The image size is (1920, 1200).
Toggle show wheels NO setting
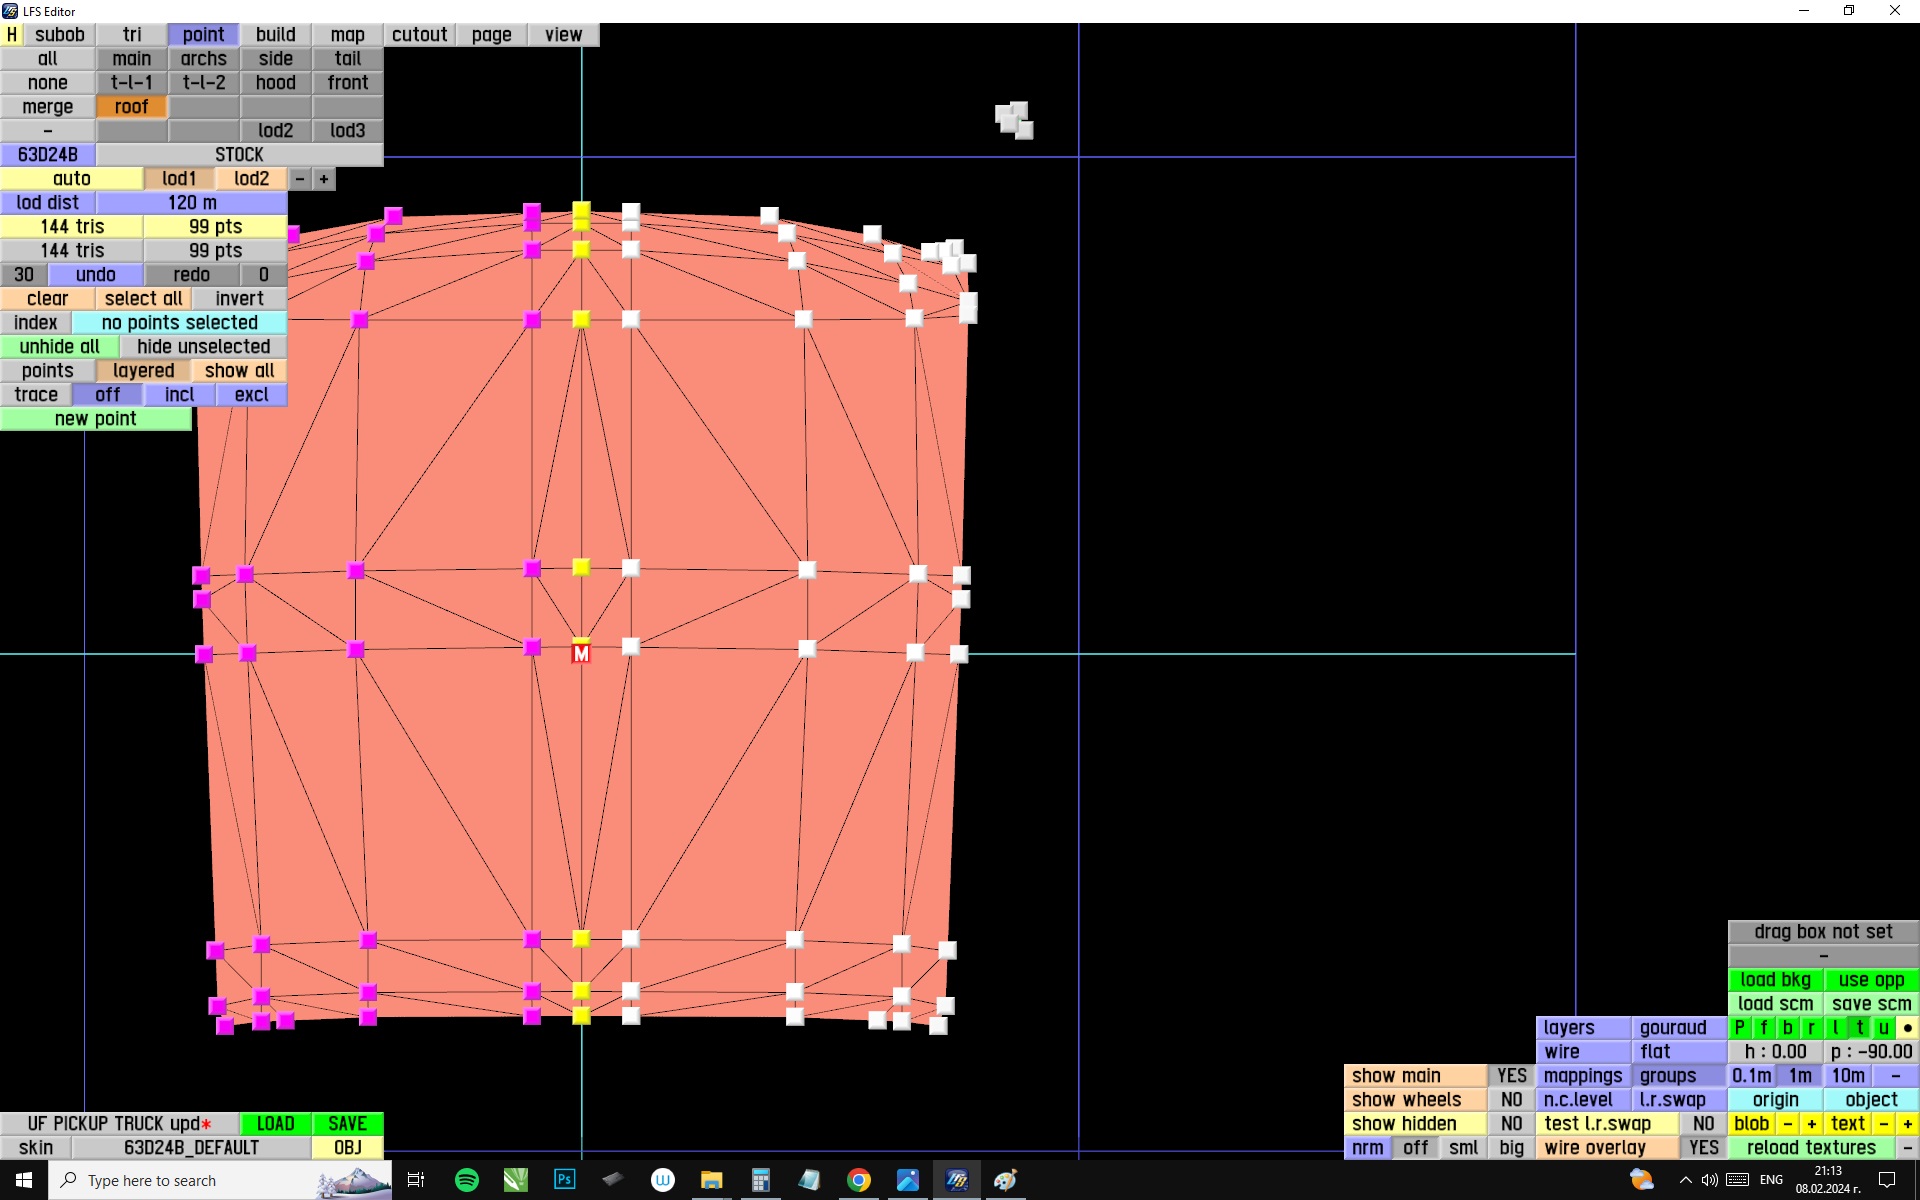coord(1511,1100)
